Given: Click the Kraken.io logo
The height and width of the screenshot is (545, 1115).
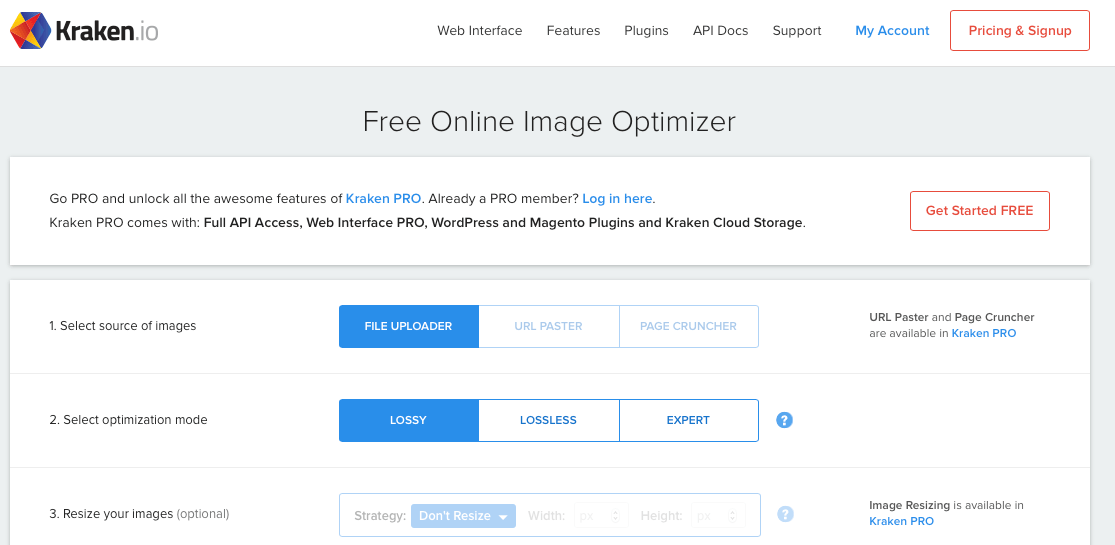Looking at the screenshot, I should coord(84,31).
